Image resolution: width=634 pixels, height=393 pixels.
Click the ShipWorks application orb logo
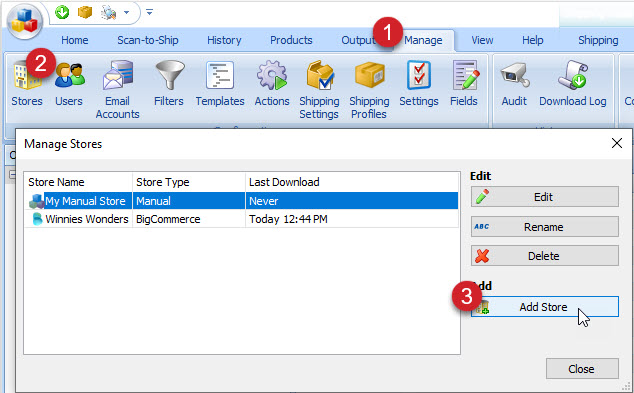[x=25, y=21]
